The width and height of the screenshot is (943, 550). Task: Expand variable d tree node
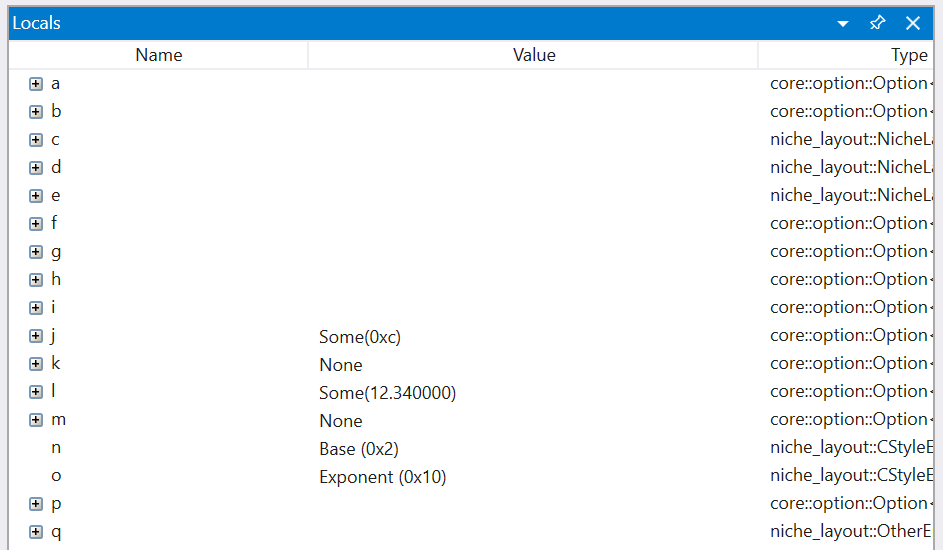(36, 168)
